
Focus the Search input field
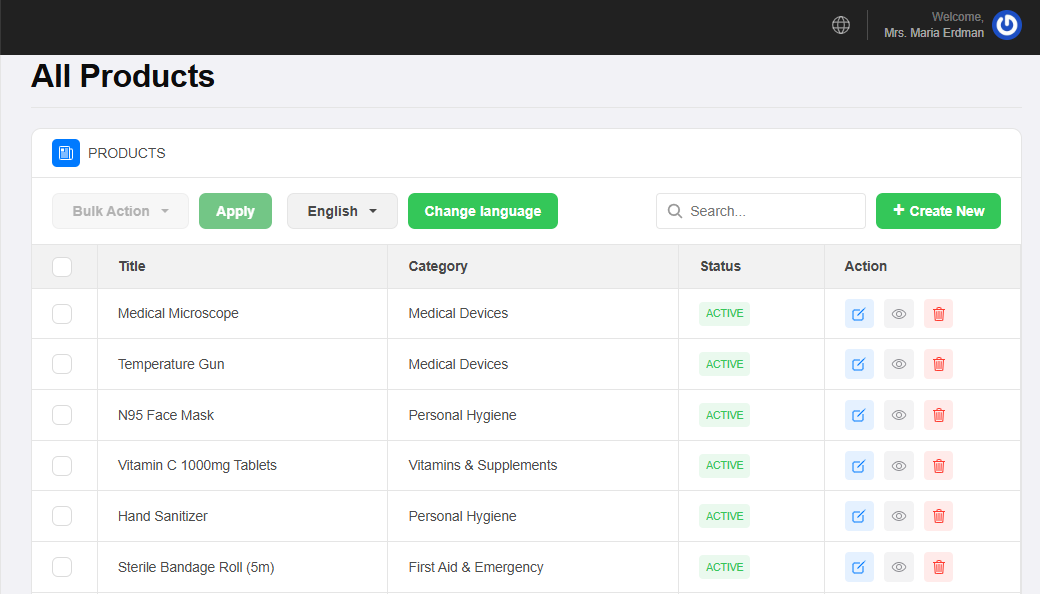click(770, 211)
